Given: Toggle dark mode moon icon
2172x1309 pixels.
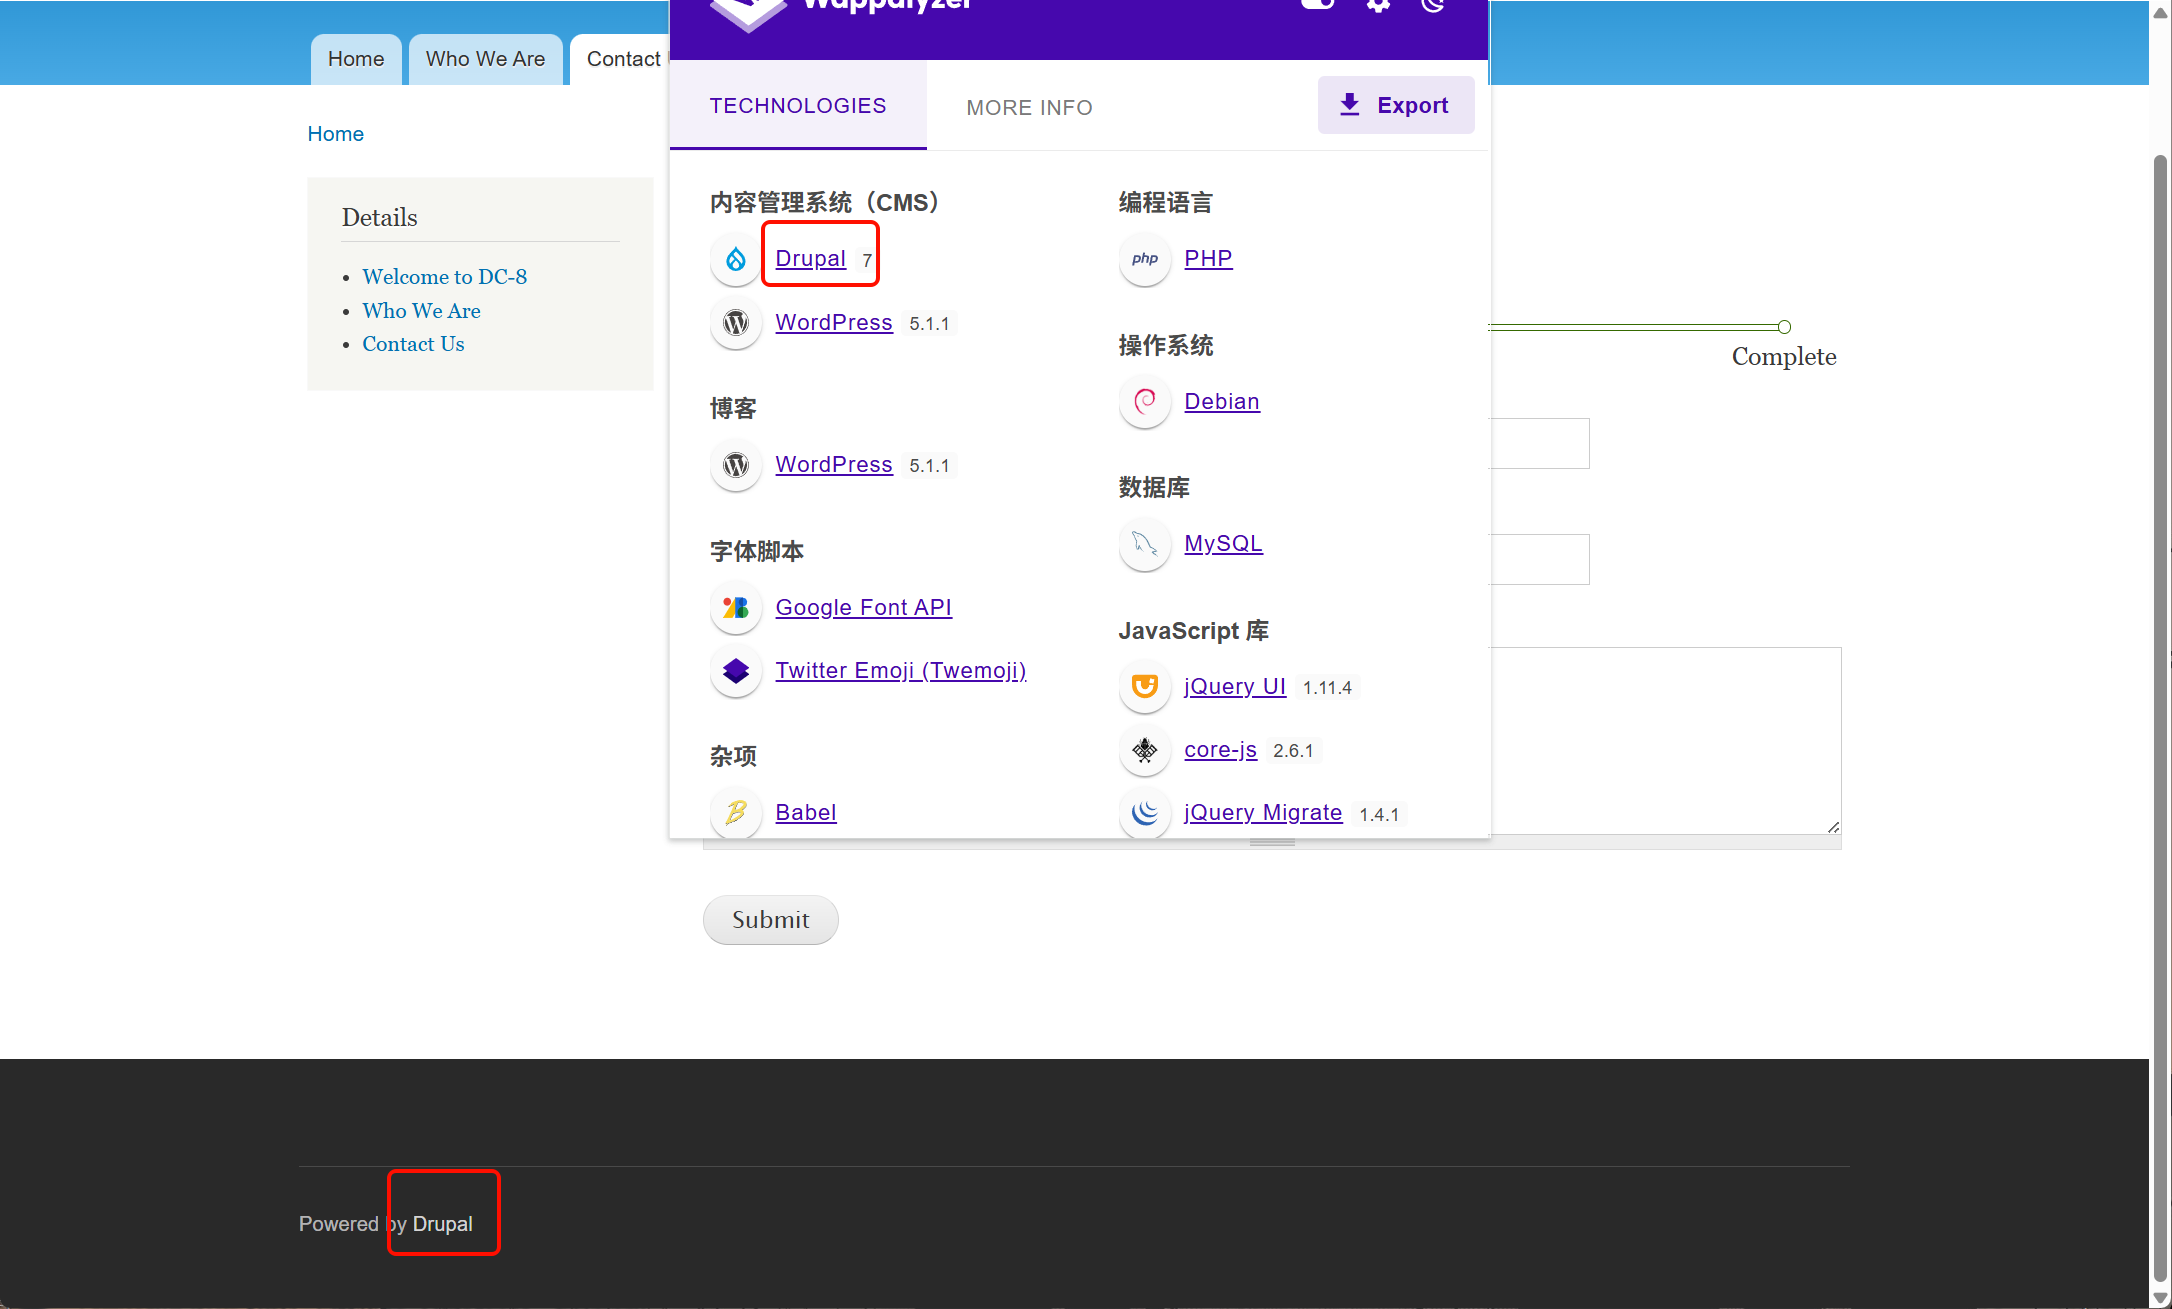Looking at the screenshot, I should (x=1433, y=5).
